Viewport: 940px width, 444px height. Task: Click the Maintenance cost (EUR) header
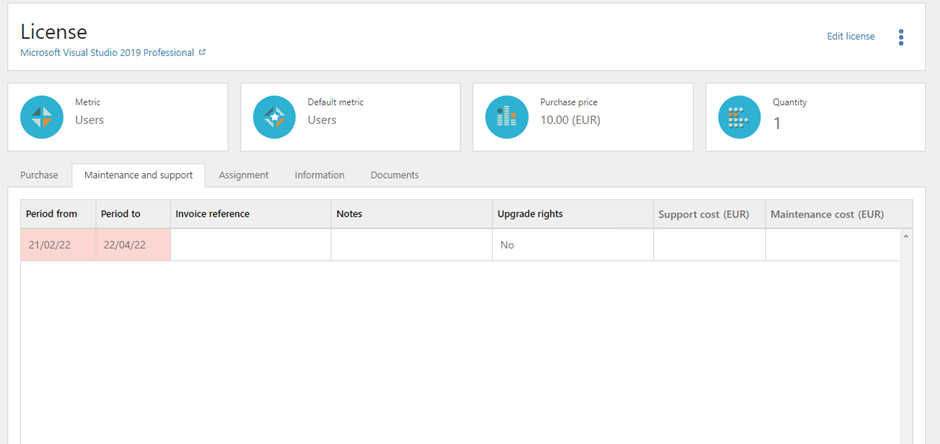point(839,214)
